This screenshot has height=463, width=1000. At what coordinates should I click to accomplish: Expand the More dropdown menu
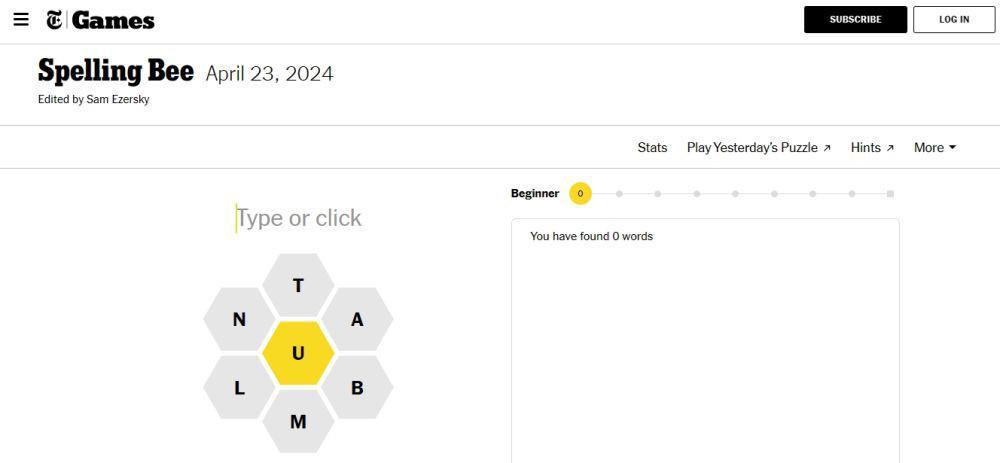click(x=935, y=147)
